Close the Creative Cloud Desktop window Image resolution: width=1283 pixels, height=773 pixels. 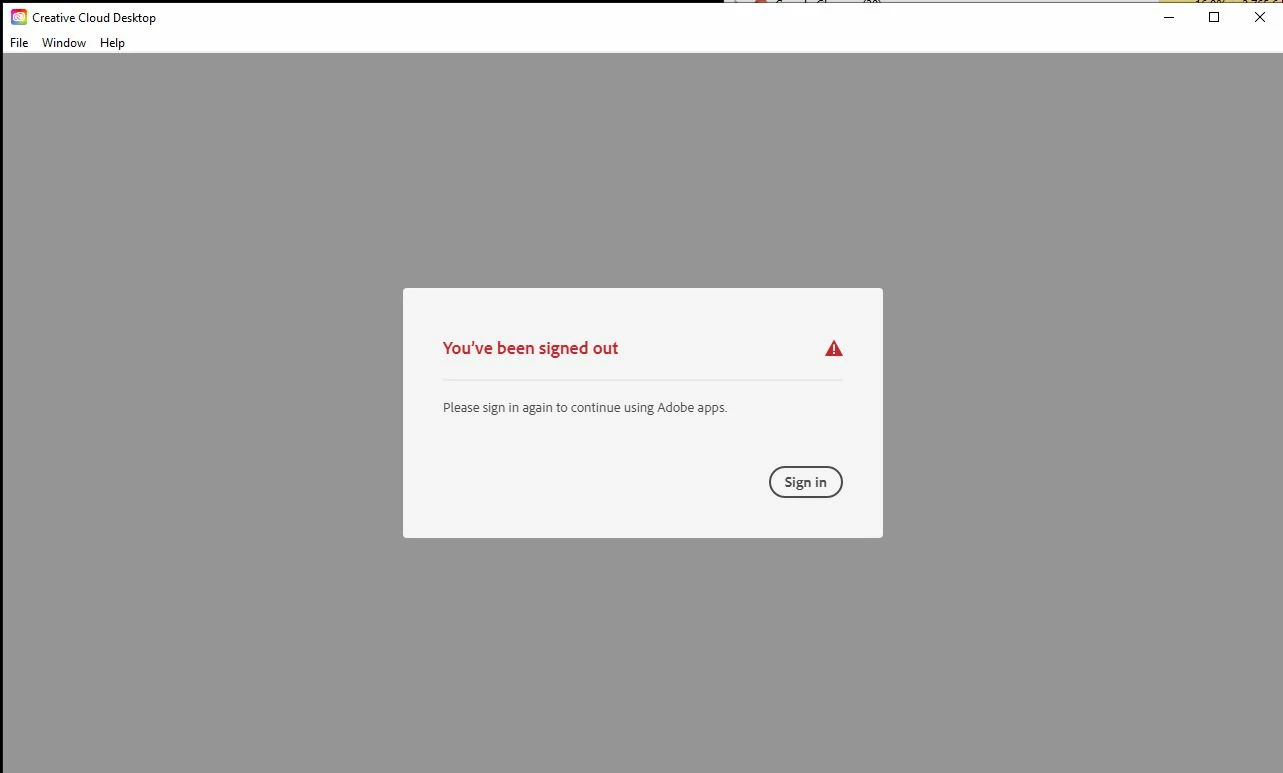tap(1260, 17)
